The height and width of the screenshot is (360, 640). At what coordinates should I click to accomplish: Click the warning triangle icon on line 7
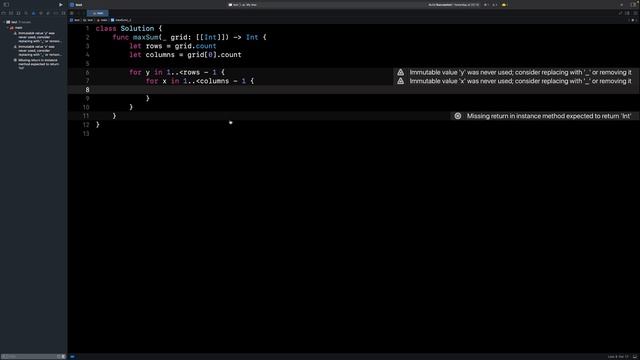pyautogui.click(x=400, y=81)
